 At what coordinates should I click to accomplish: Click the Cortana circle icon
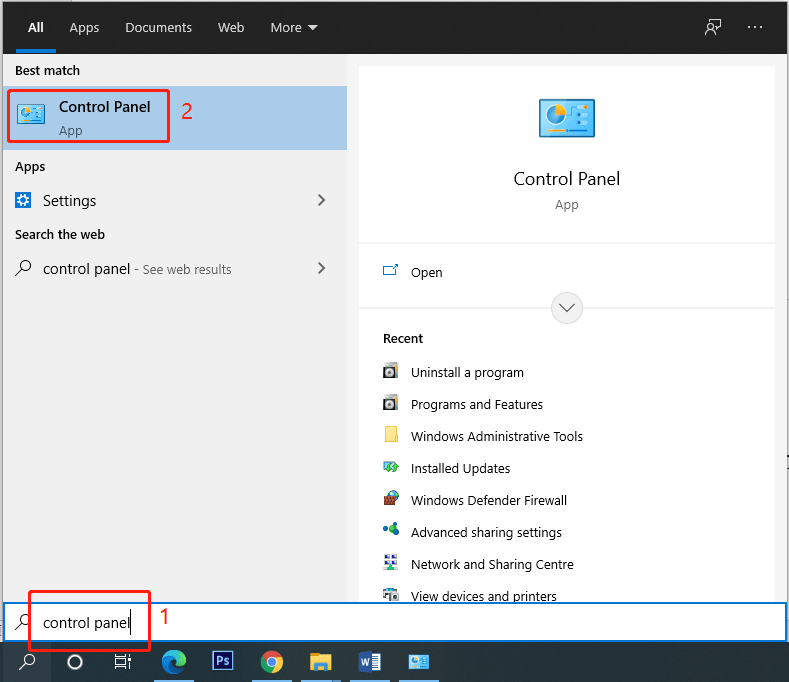coord(75,662)
